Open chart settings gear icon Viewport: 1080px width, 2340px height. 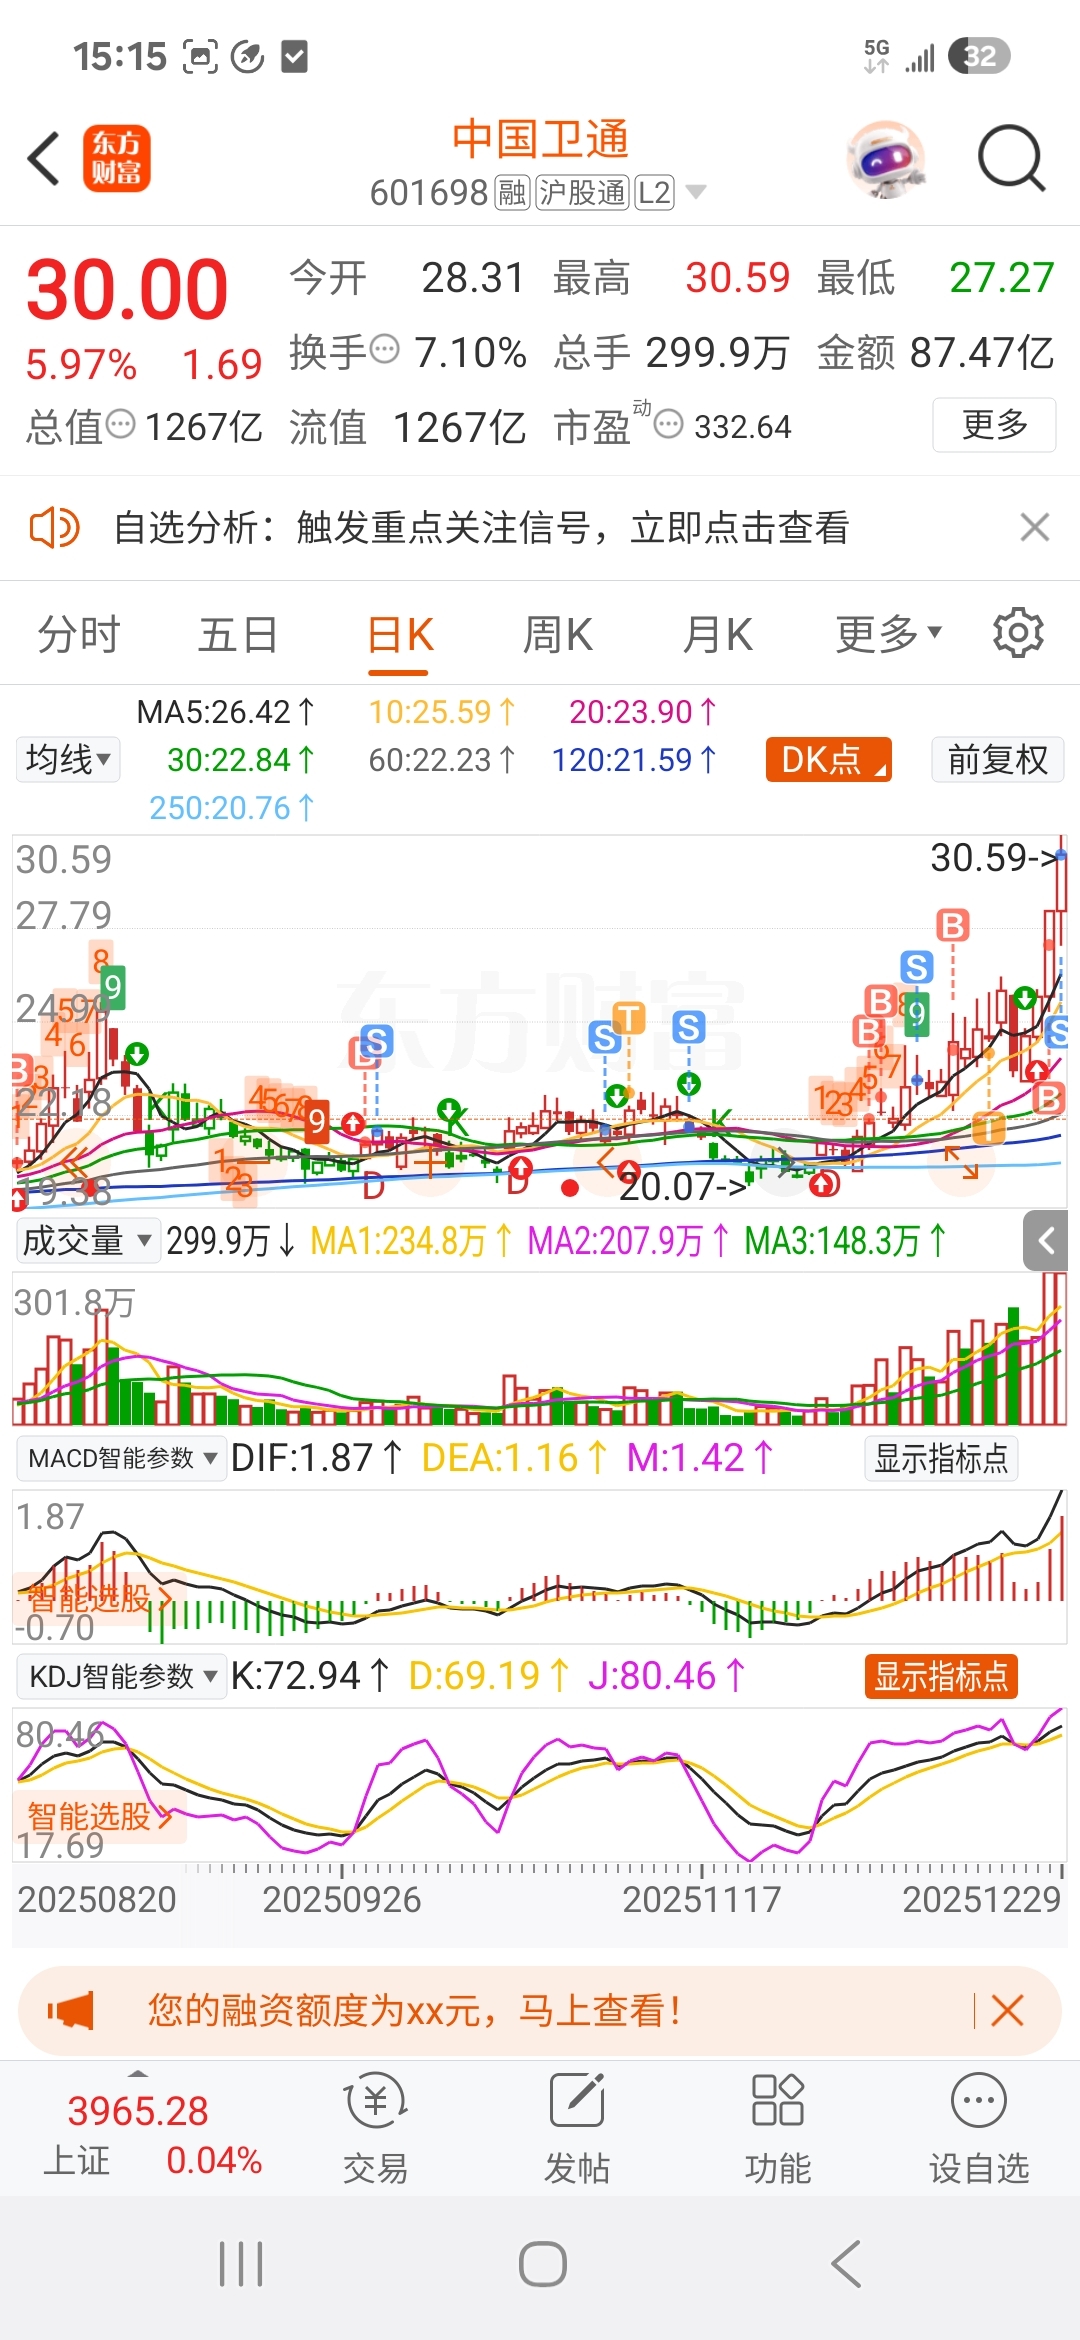(x=1018, y=633)
